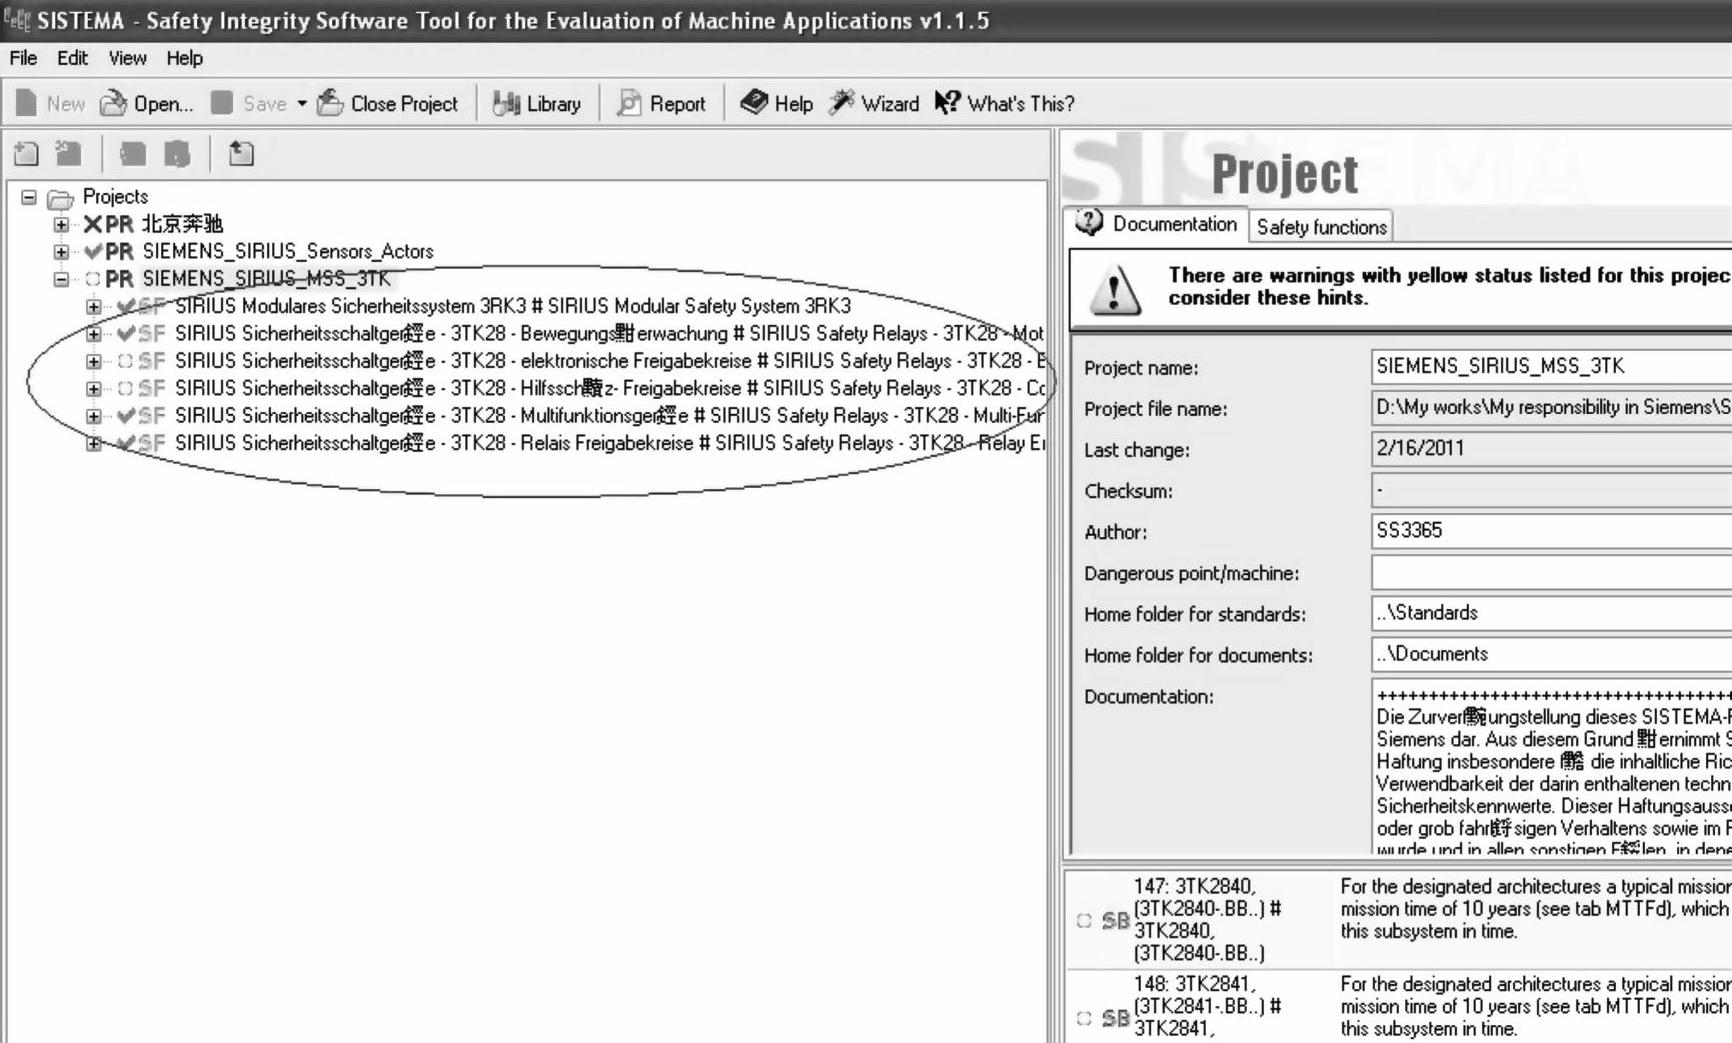
Task: Expand the 北京奔驰 project node
Action: (x=61, y=224)
